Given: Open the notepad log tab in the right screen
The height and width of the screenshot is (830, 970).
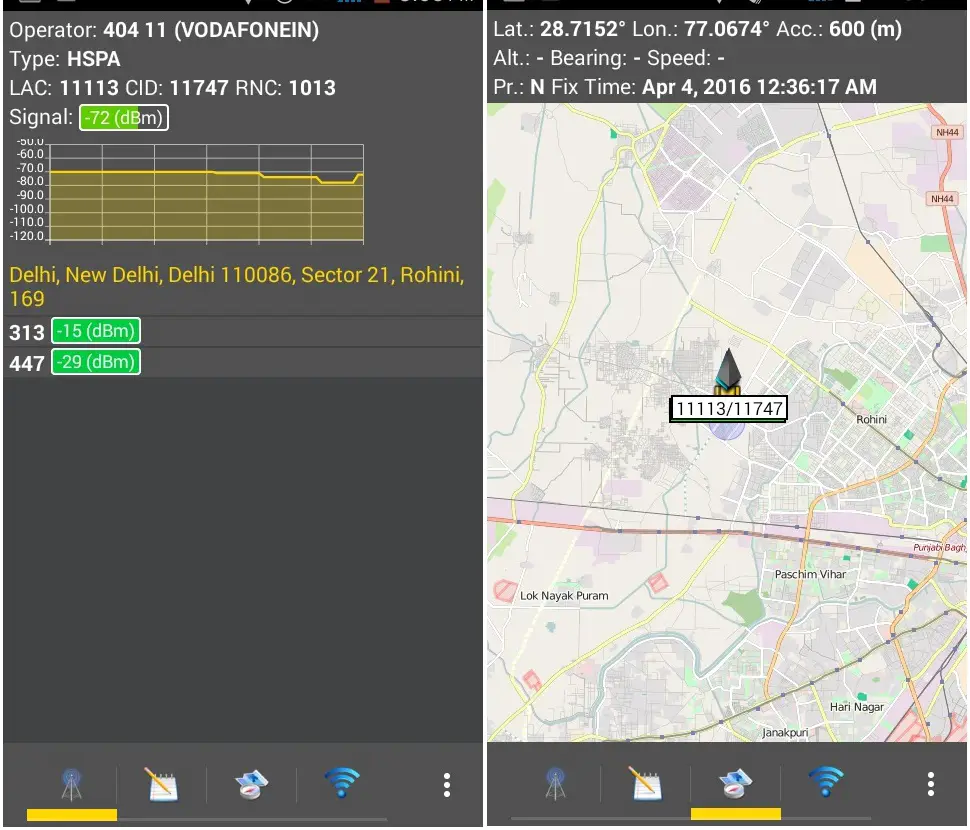Looking at the screenshot, I should click(x=645, y=784).
